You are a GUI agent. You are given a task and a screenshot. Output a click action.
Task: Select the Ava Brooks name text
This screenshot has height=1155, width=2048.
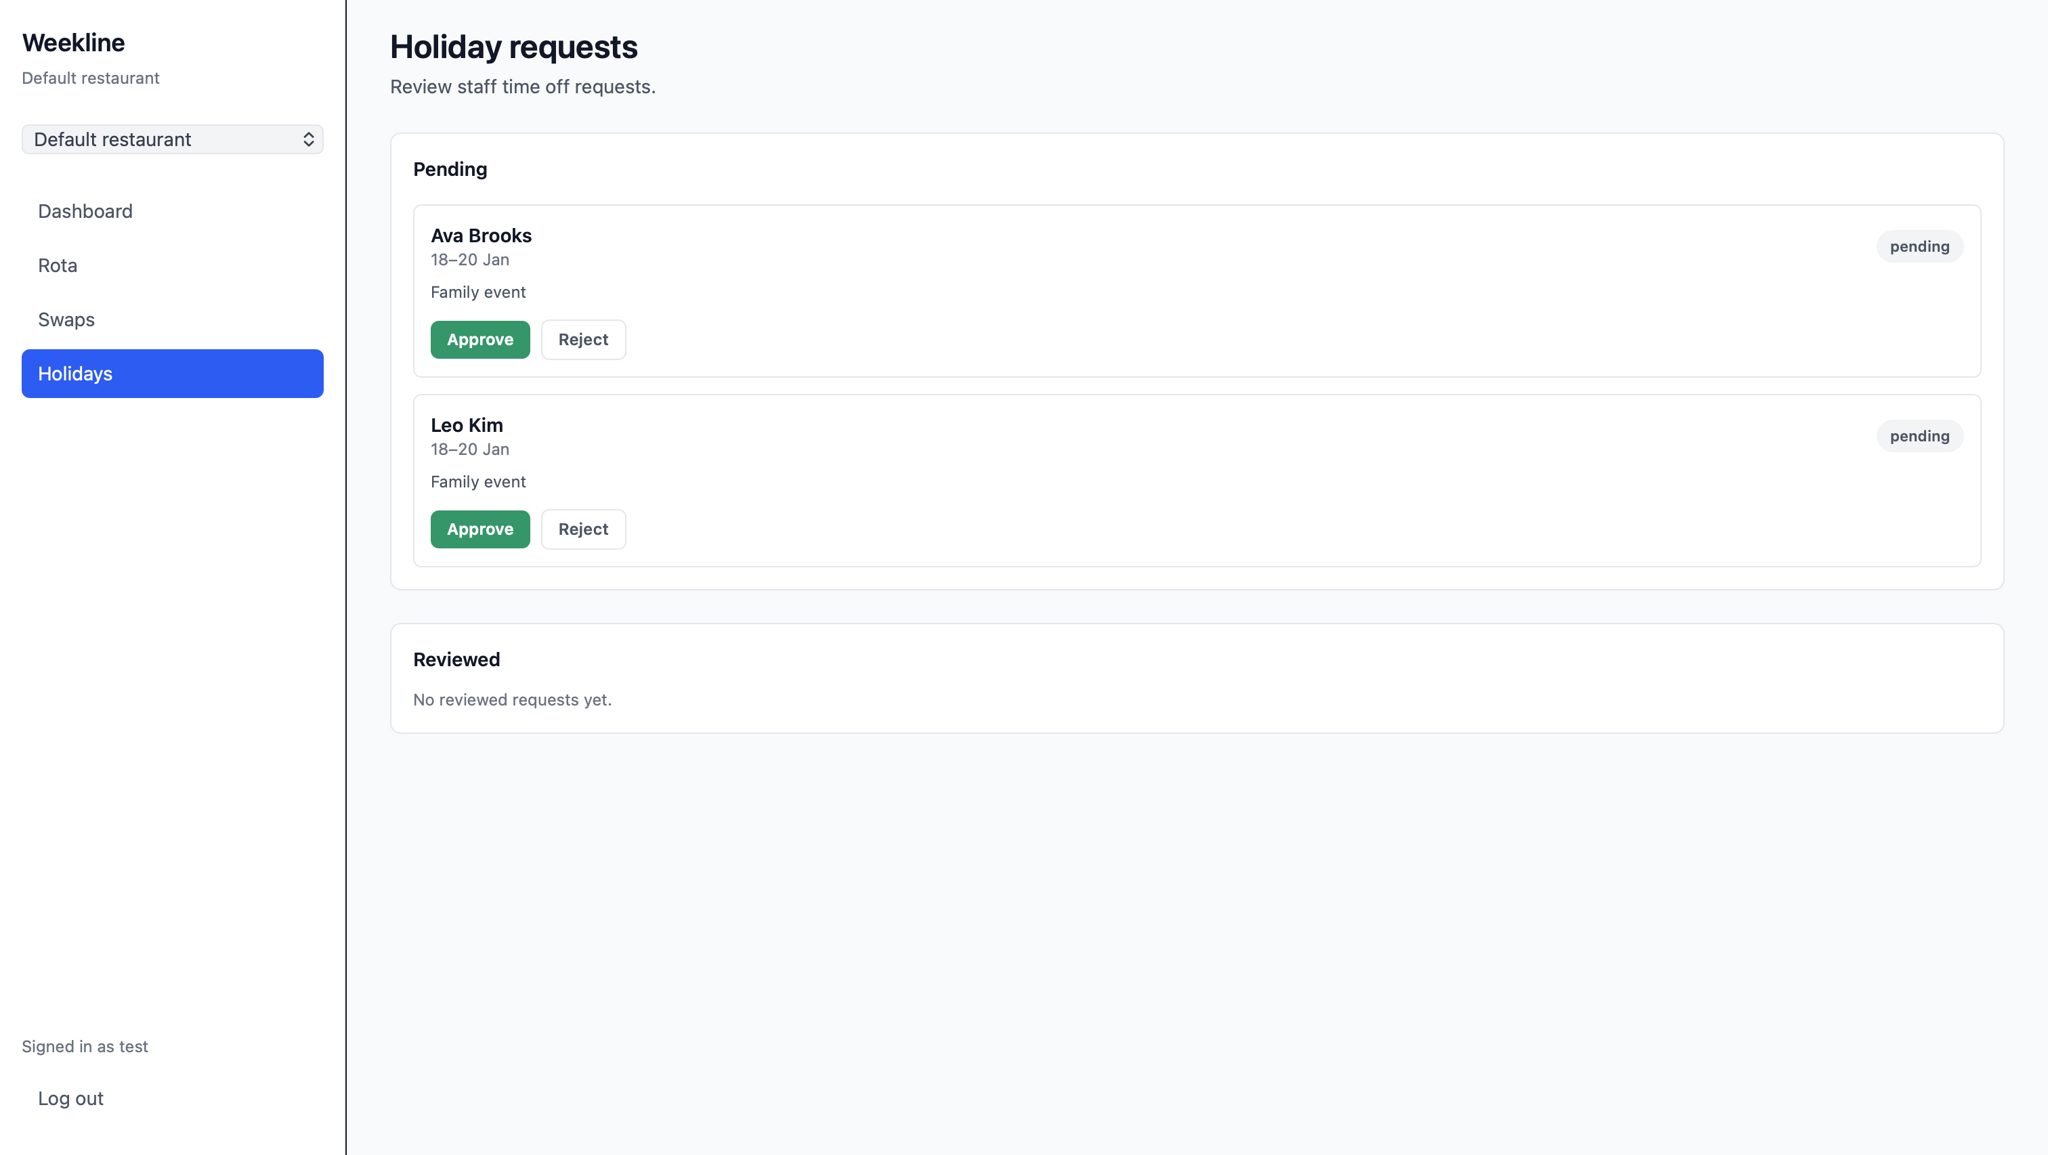pos(481,235)
